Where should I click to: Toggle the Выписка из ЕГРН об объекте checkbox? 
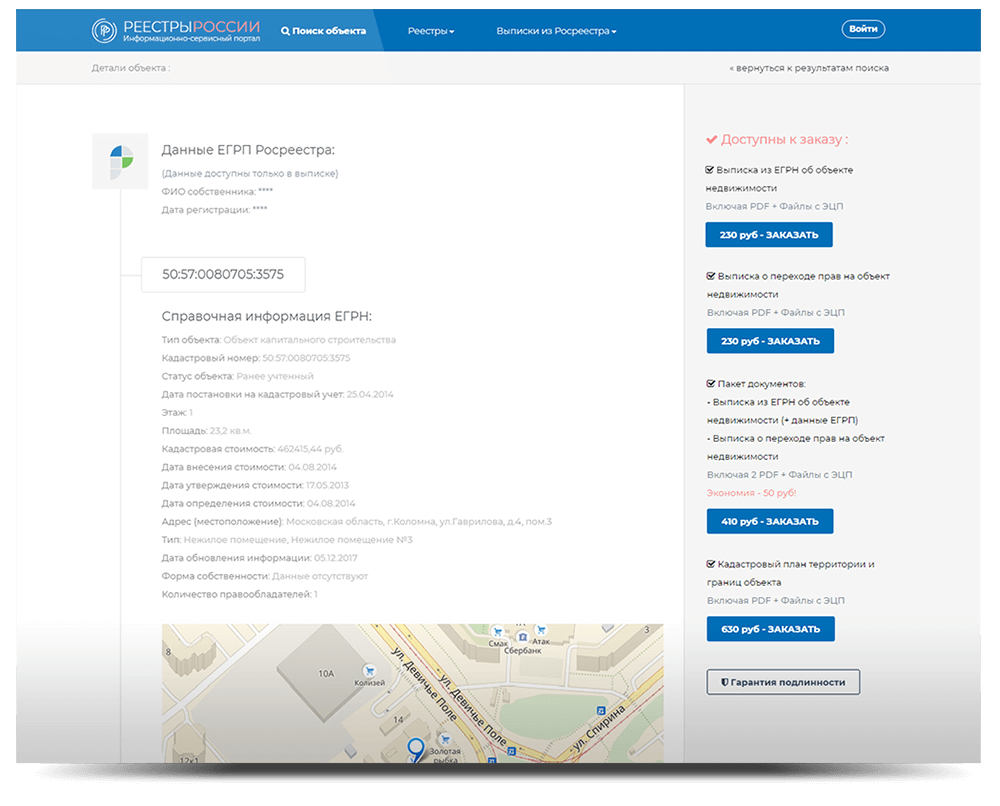click(711, 170)
